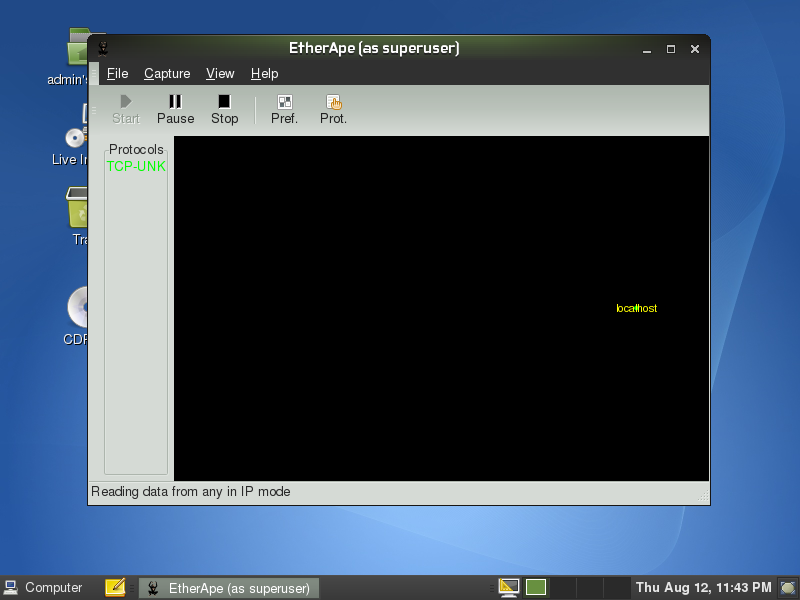Screen dimensions: 800x600
Task: Open the Capture menu
Action: tap(167, 73)
